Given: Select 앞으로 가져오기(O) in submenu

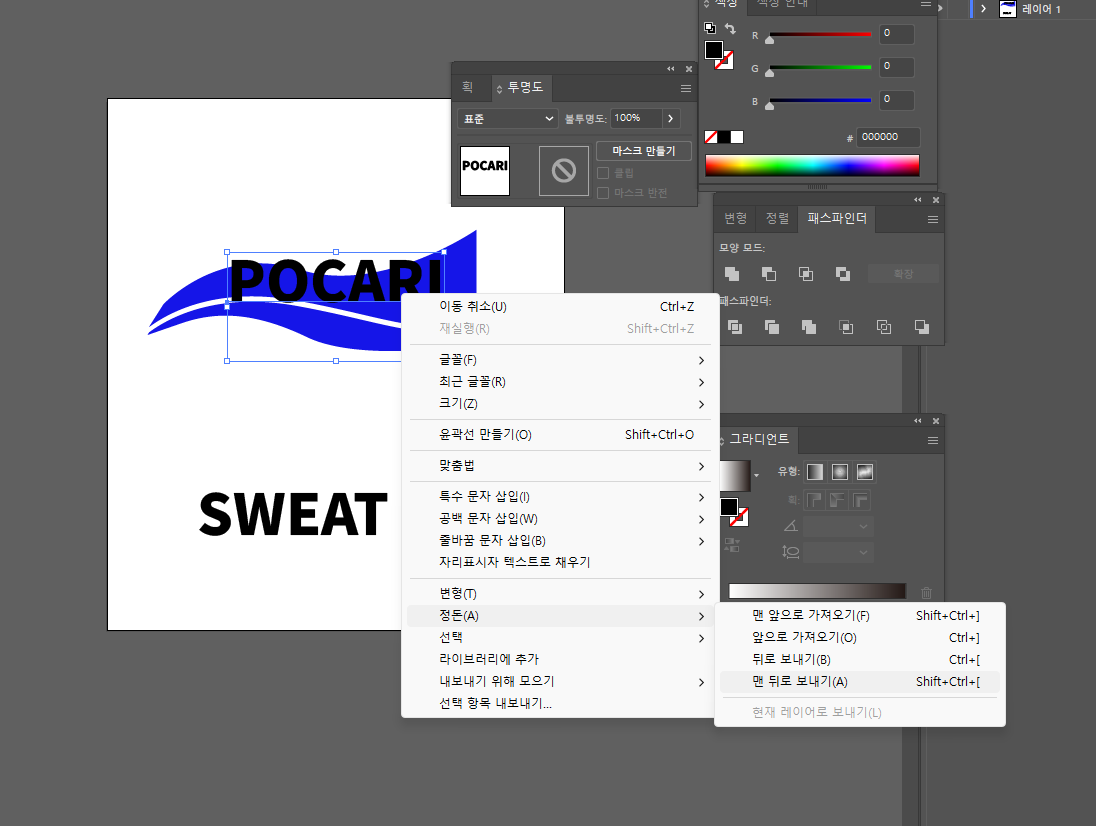Looking at the screenshot, I should click(860, 637).
